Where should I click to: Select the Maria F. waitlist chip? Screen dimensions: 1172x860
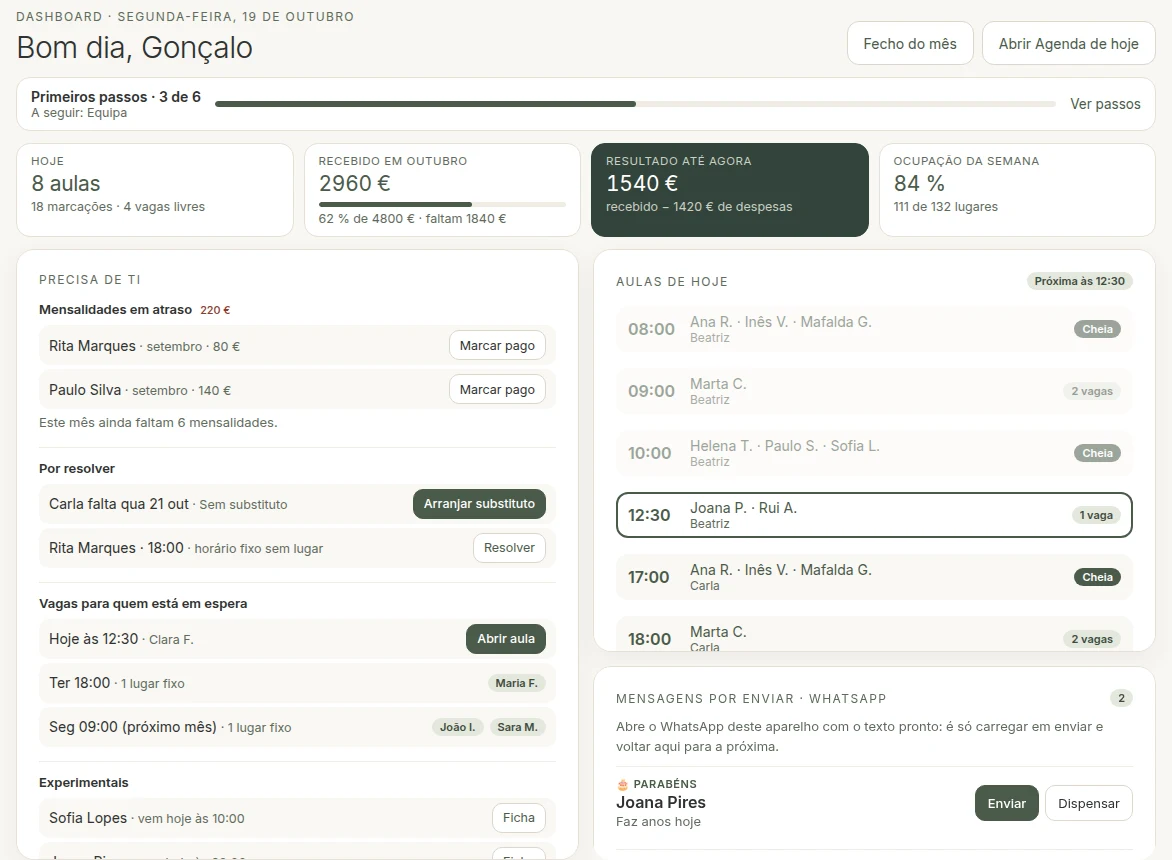[x=516, y=683]
